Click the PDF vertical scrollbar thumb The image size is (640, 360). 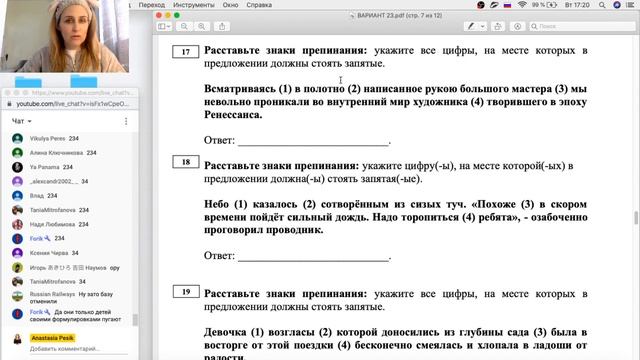(x=636, y=218)
